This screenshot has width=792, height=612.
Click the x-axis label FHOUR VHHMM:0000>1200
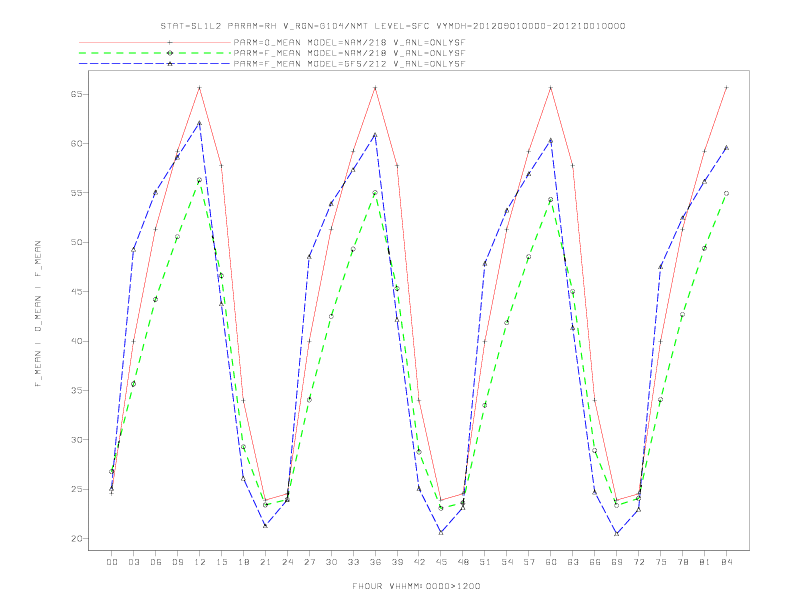(x=416, y=586)
